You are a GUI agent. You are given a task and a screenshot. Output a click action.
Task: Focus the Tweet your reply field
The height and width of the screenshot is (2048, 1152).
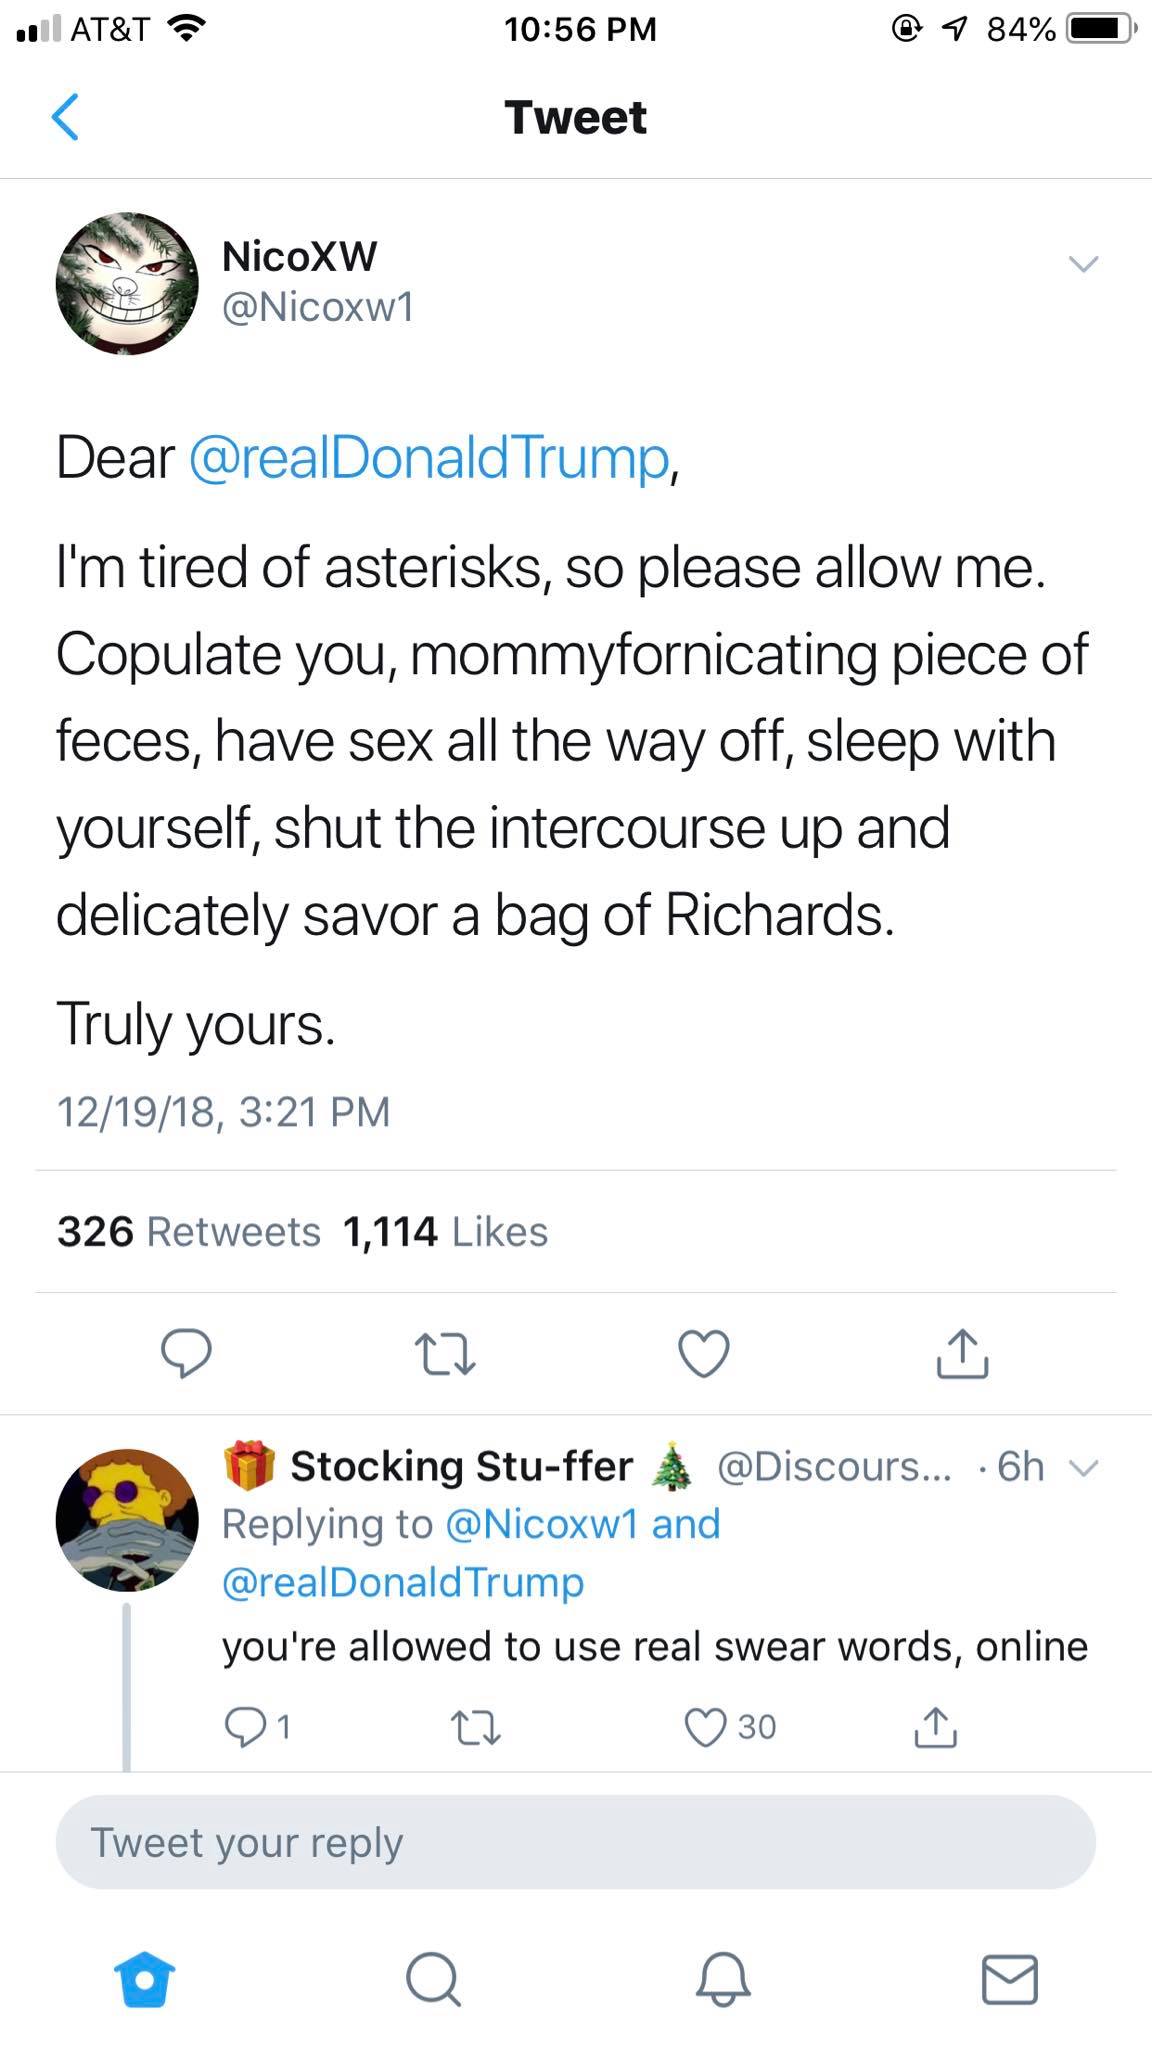pyautogui.click(x=576, y=1842)
